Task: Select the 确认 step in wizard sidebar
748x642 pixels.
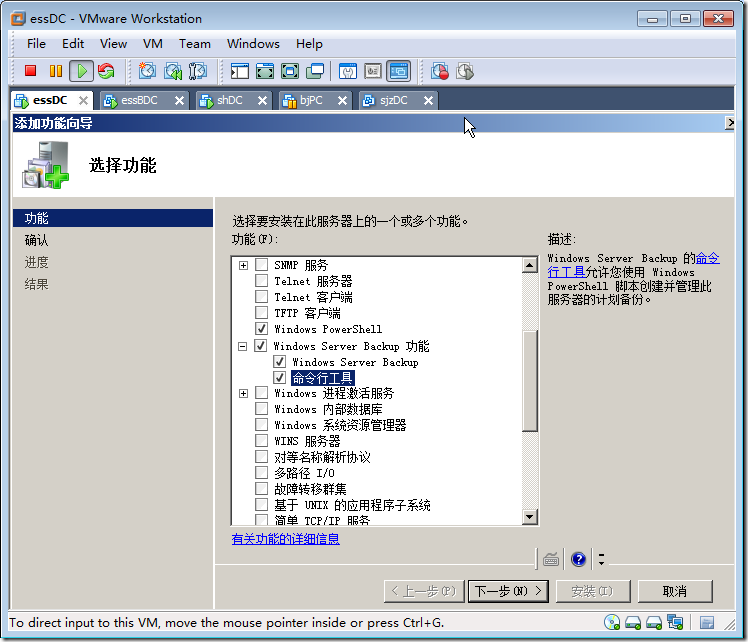Action: (x=36, y=240)
